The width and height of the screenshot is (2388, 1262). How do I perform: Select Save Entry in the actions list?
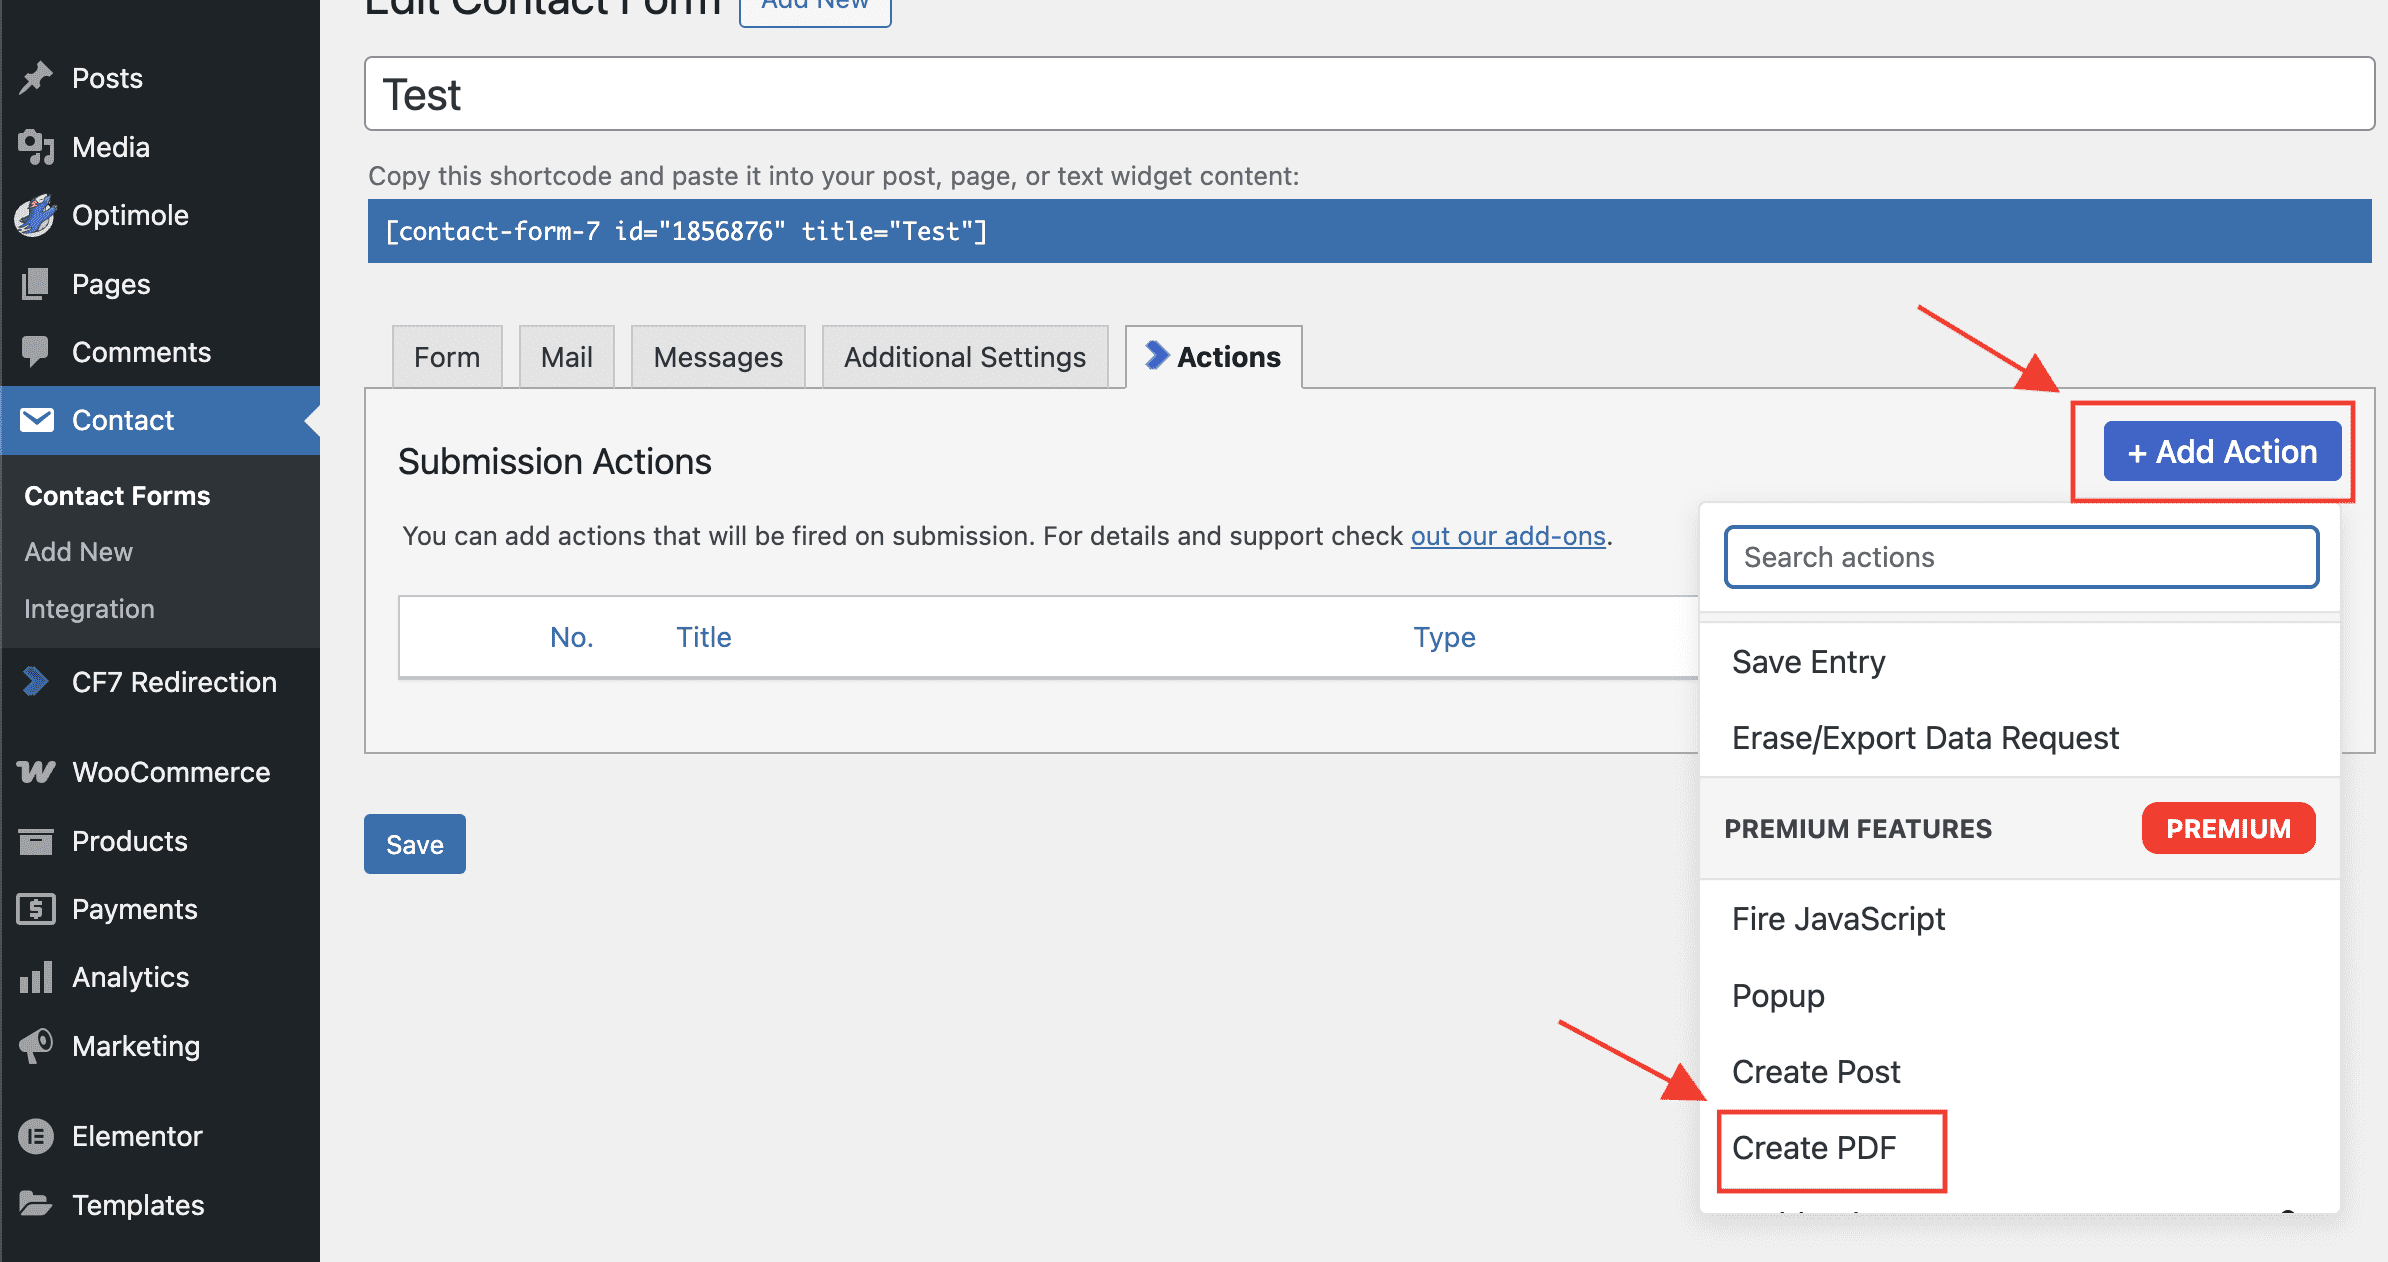pos(1808,662)
